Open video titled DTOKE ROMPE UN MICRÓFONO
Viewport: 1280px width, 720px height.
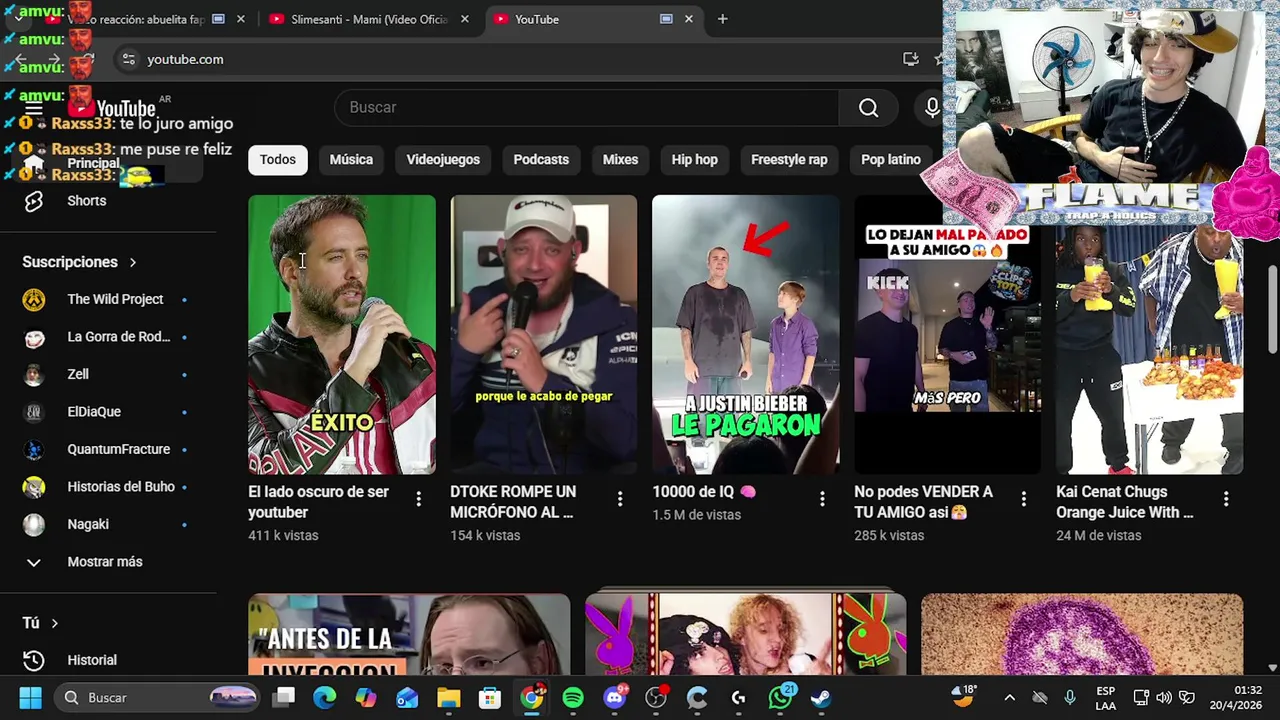pyautogui.click(x=513, y=502)
